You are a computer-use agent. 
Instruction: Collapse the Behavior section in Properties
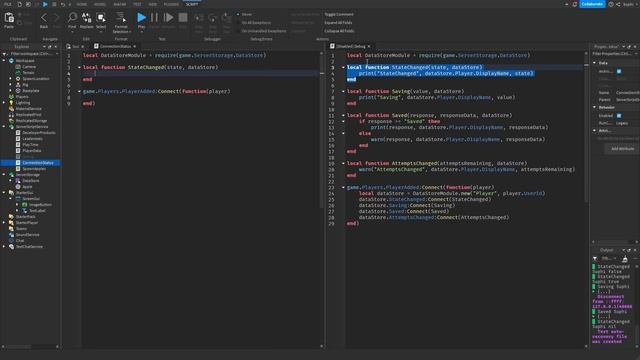coord(594,107)
